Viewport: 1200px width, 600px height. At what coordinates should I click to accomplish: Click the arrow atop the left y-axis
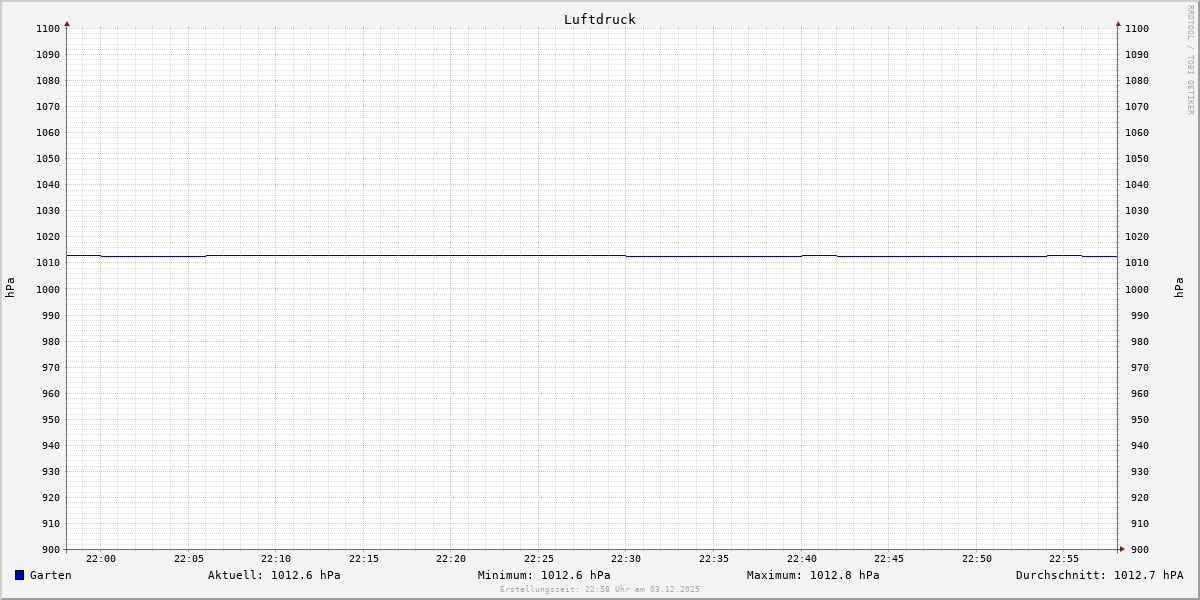coord(67,23)
